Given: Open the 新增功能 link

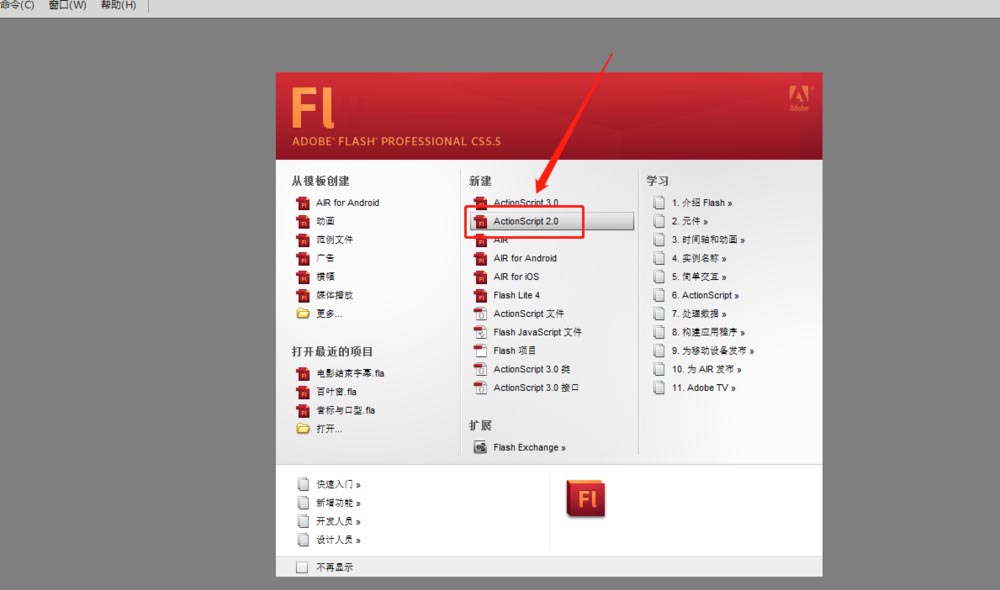Looking at the screenshot, I should tap(339, 503).
